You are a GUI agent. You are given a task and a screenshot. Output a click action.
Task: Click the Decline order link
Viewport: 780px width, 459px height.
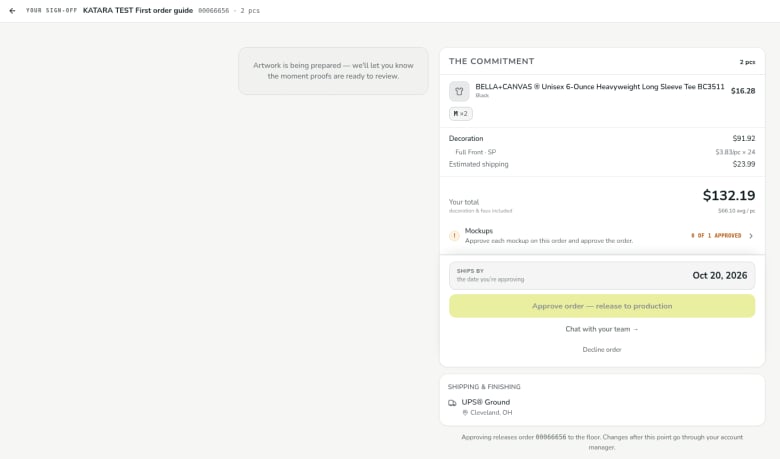click(602, 350)
